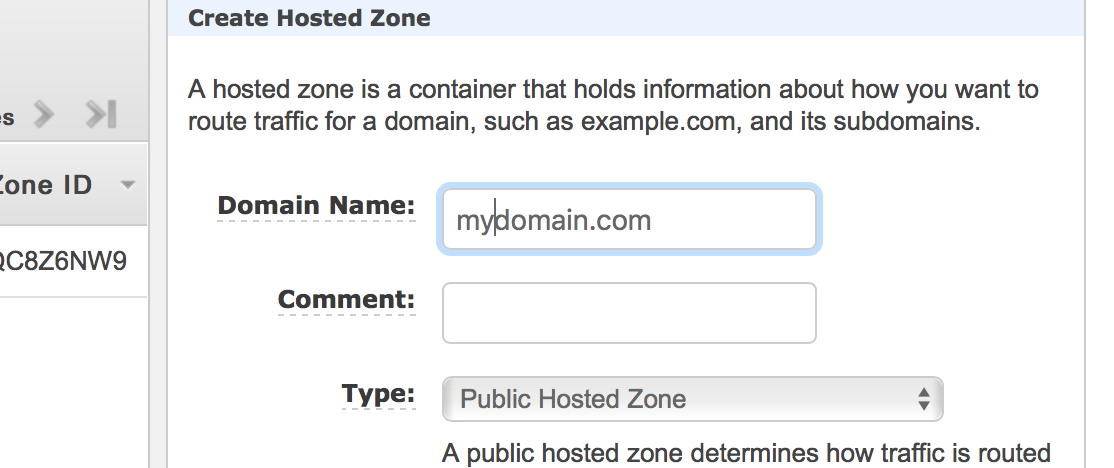Click inside the empty Comment text box
The image size is (1114, 468).
coord(629,313)
